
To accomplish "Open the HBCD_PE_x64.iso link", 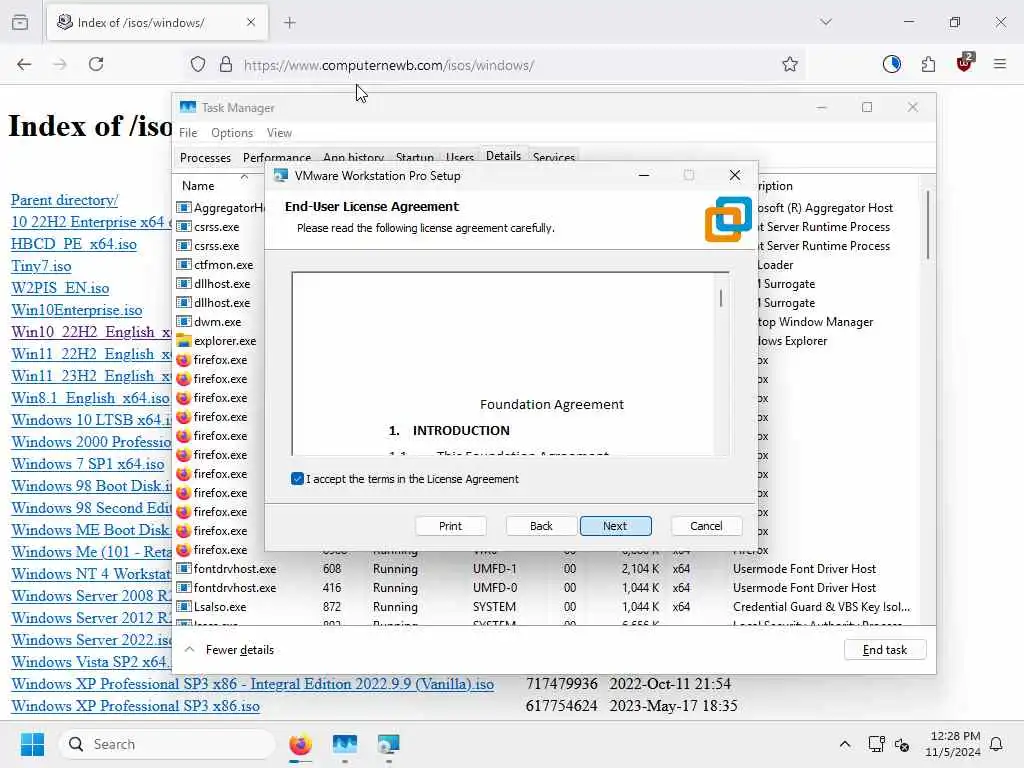I will pyautogui.click(x=74, y=244).
